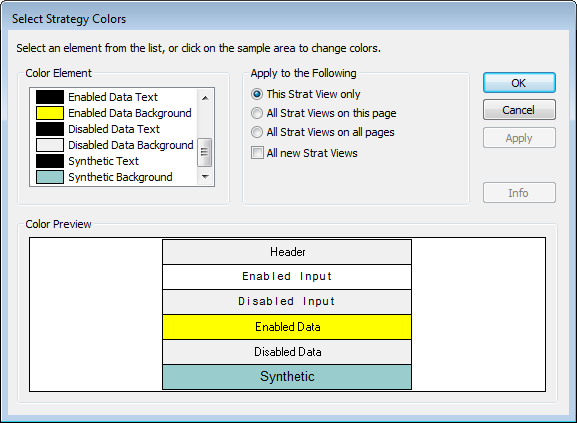Select the Enabled Data Text black swatch
The width and height of the screenshot is (577, 423).
click(50, 97)
